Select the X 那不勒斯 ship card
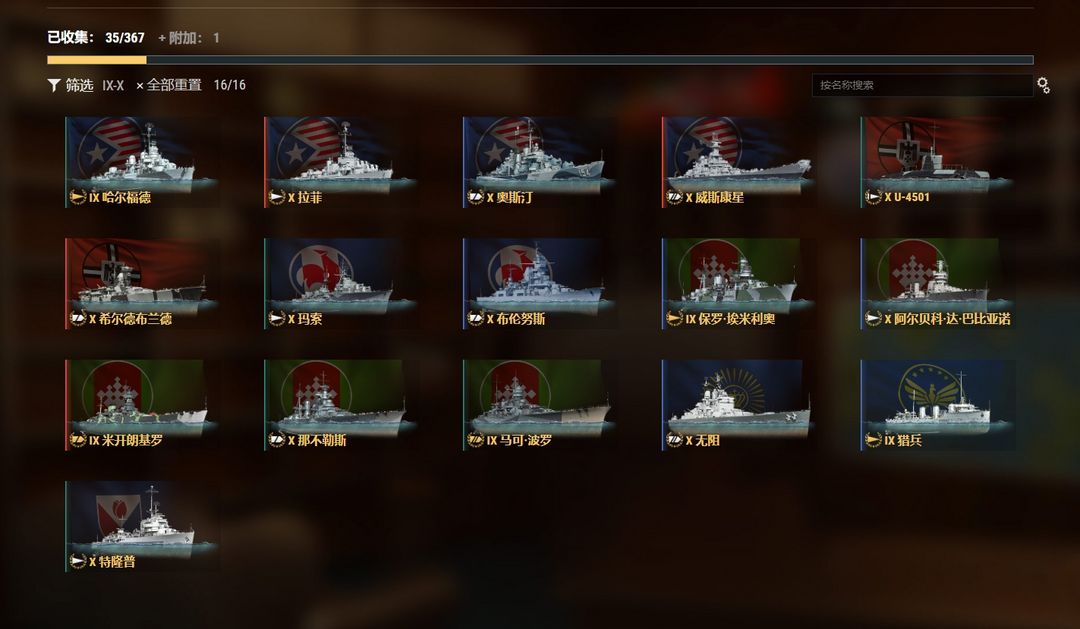Image resolution: width=1080 pixels, height=629 pixels. click(x=341, y=404)
